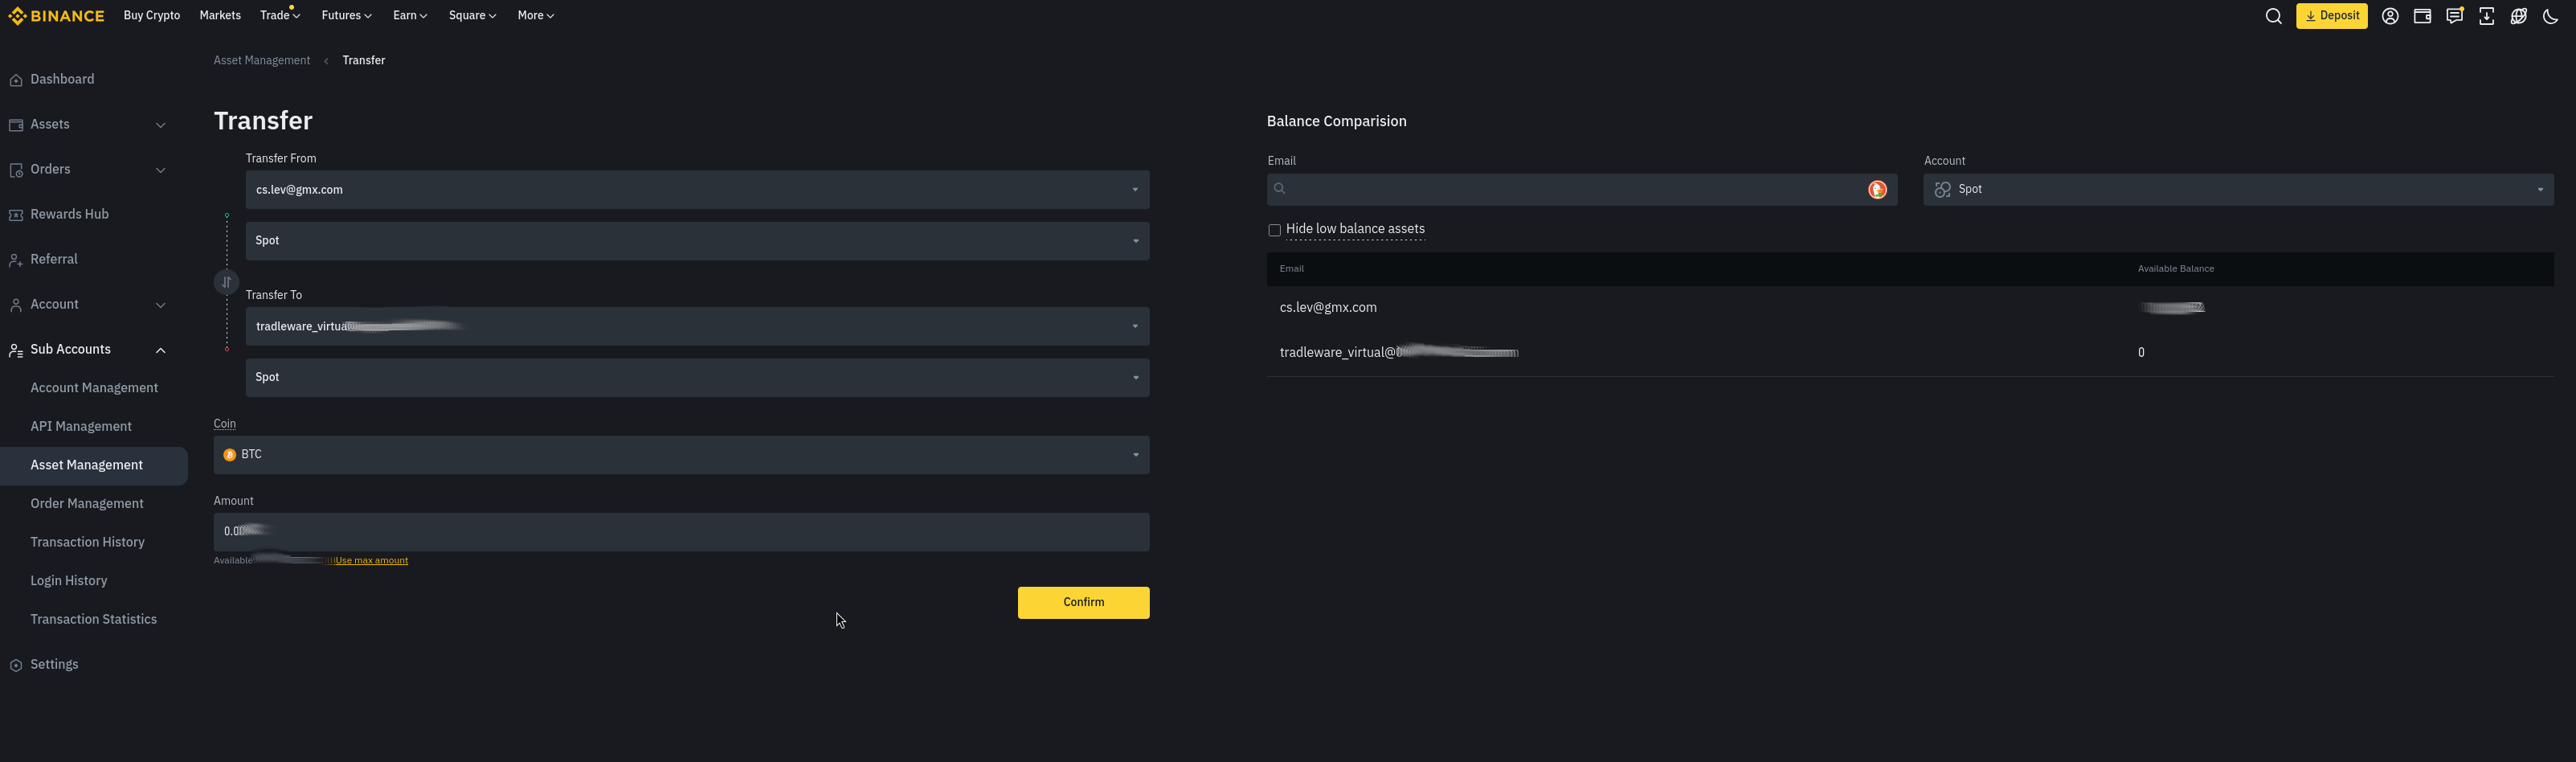
Task: Open the user profile icon
Action: click(2390, 16)
